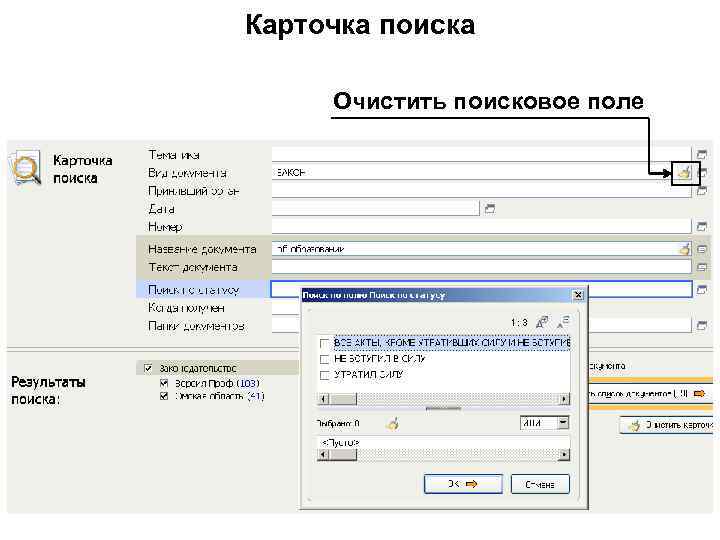The width and height of the screenshot is (720, 540).
Task: Click the Поиск по статусу field label
Action: point(193,290)
